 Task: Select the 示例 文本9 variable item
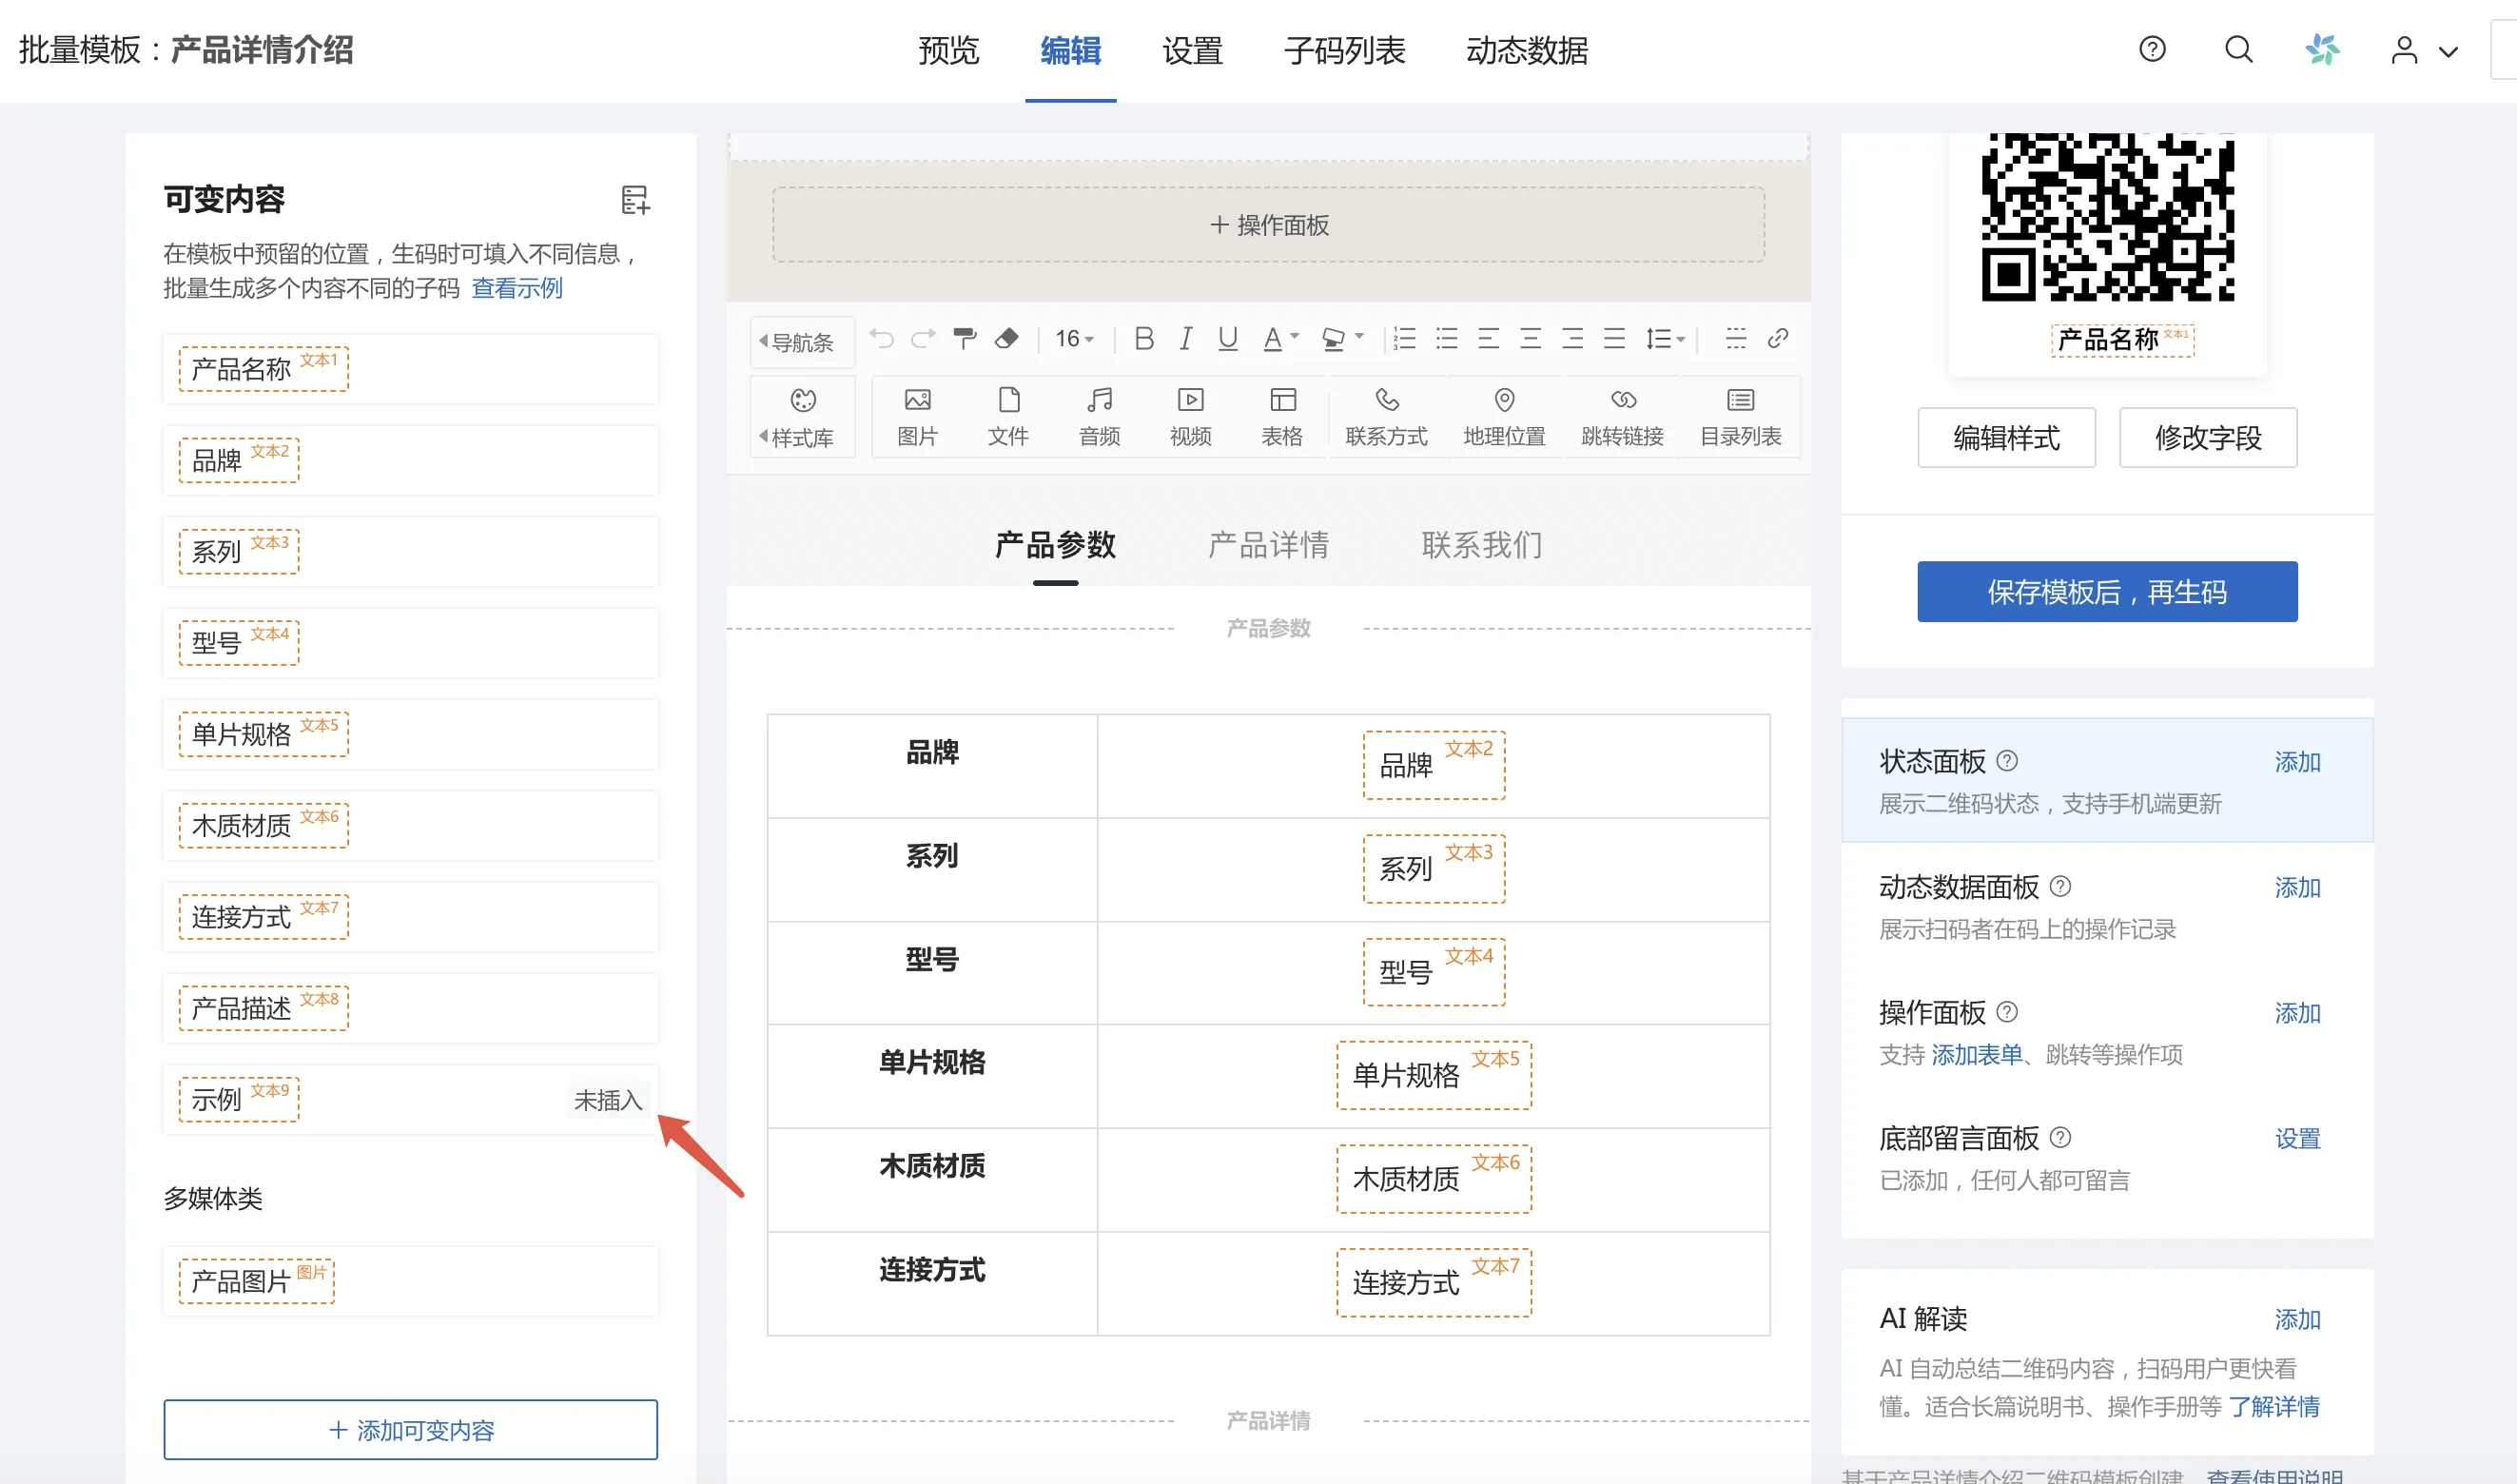(x=410, y=1100)
